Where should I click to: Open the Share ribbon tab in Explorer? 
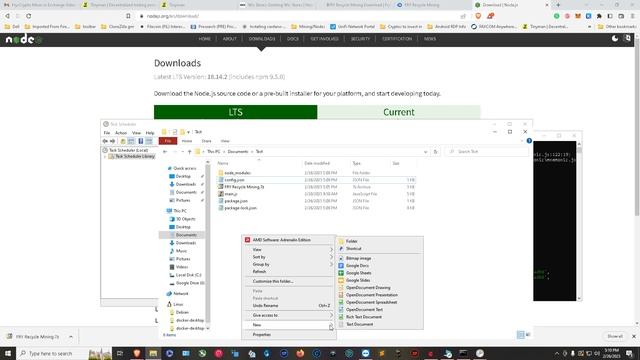pyautogui.click(x=207, y=141)
